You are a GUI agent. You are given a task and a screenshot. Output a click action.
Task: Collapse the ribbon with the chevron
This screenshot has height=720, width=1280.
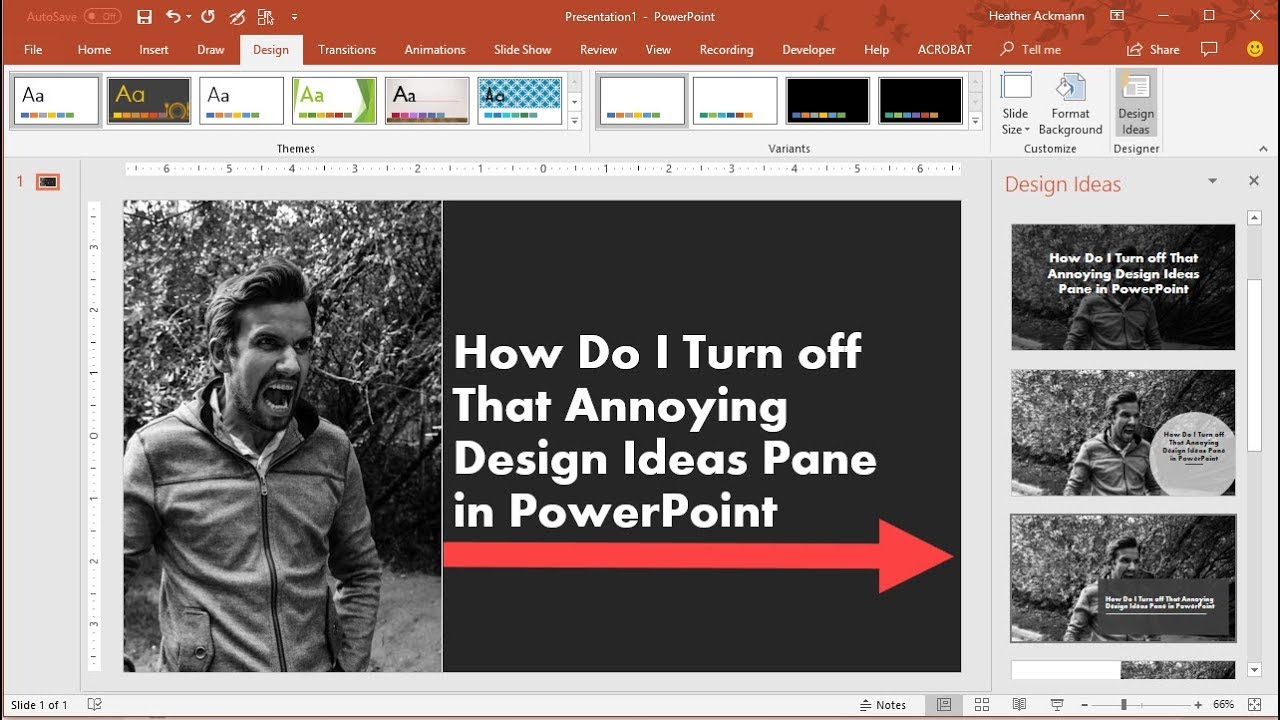pyautogui.click(x=1264, y=148)
